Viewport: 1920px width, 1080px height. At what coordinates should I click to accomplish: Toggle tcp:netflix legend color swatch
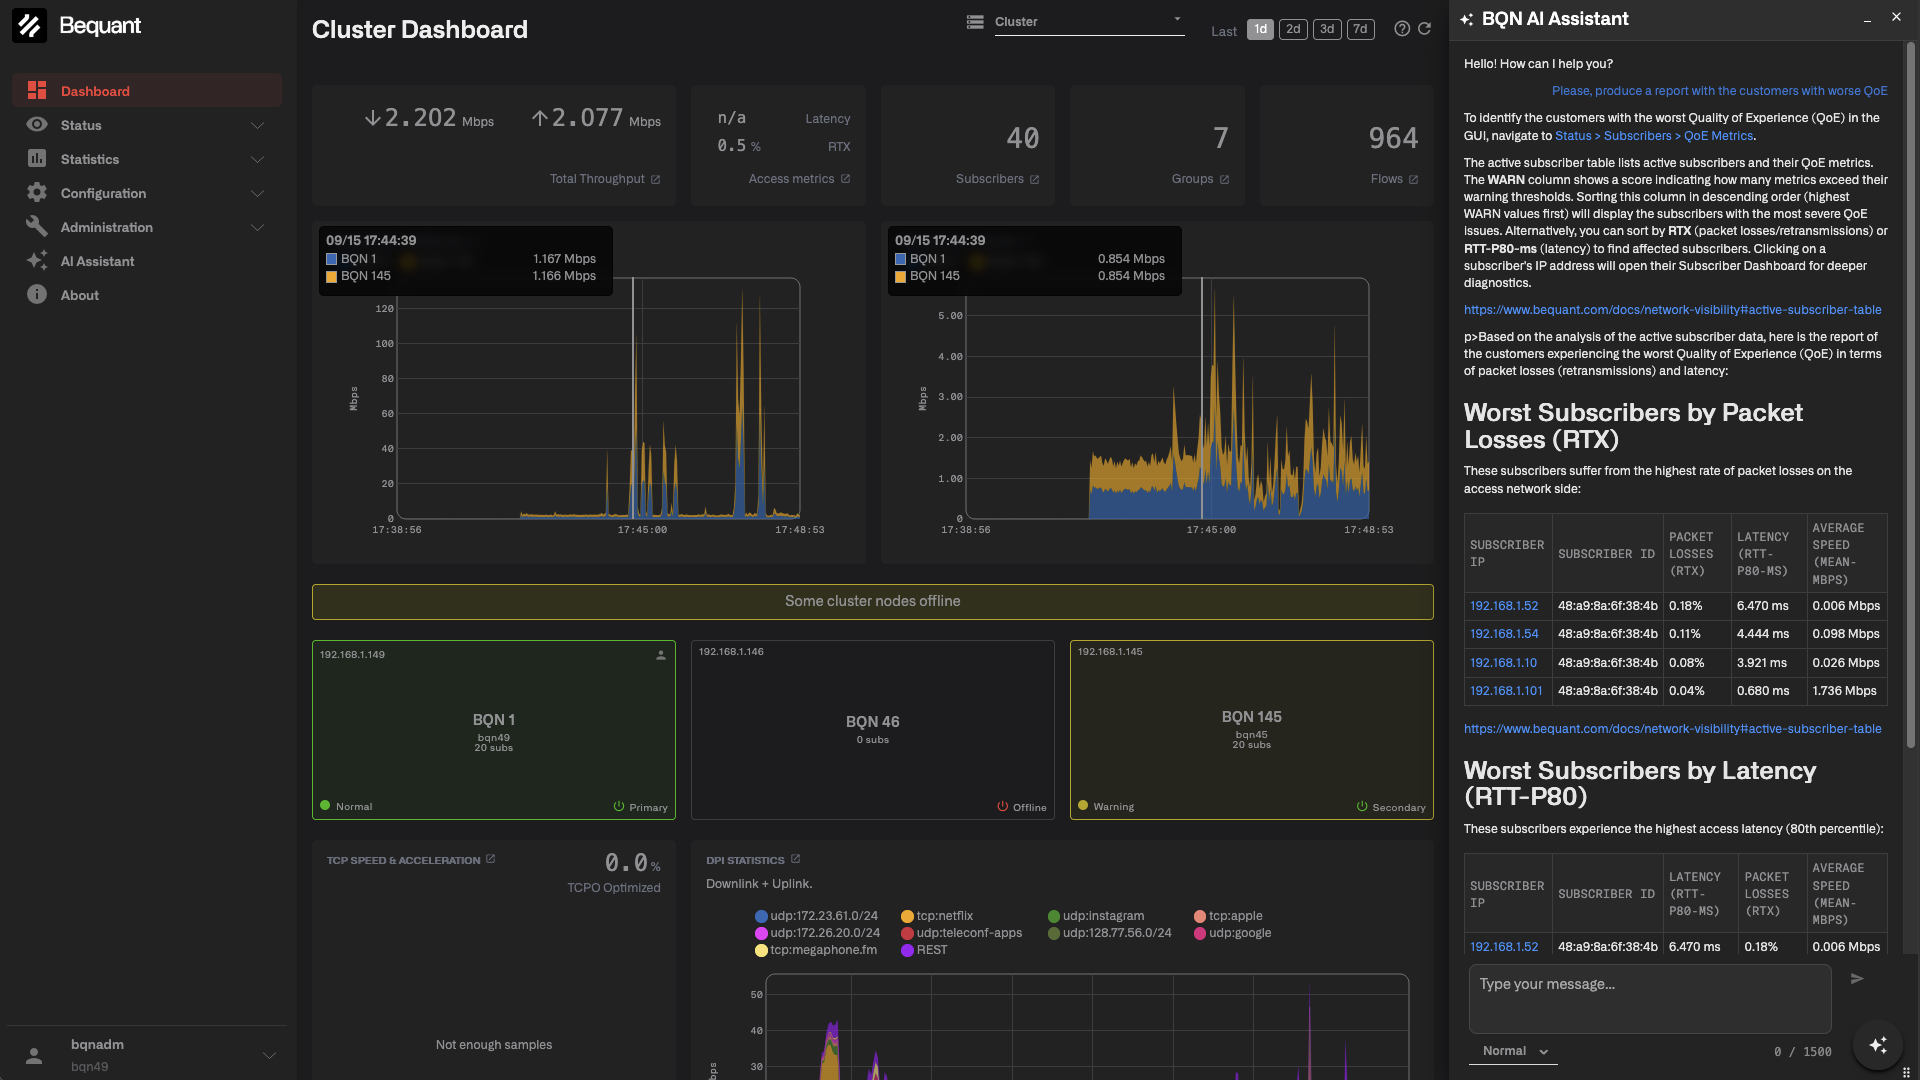[907, 916]
